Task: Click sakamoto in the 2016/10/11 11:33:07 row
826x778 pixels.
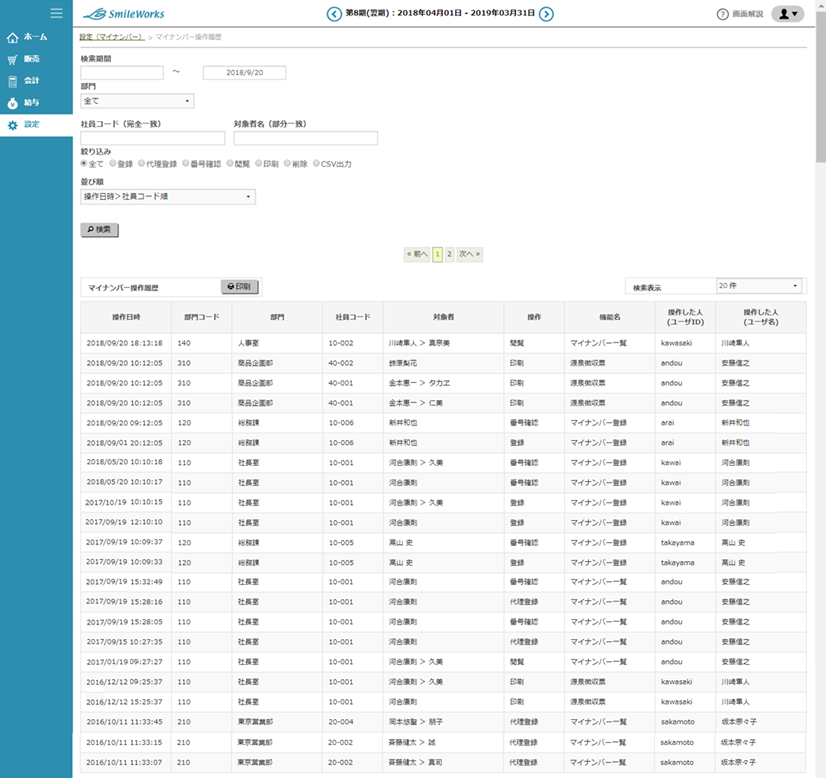Action: pyautogui.click(x=677, y=763)
